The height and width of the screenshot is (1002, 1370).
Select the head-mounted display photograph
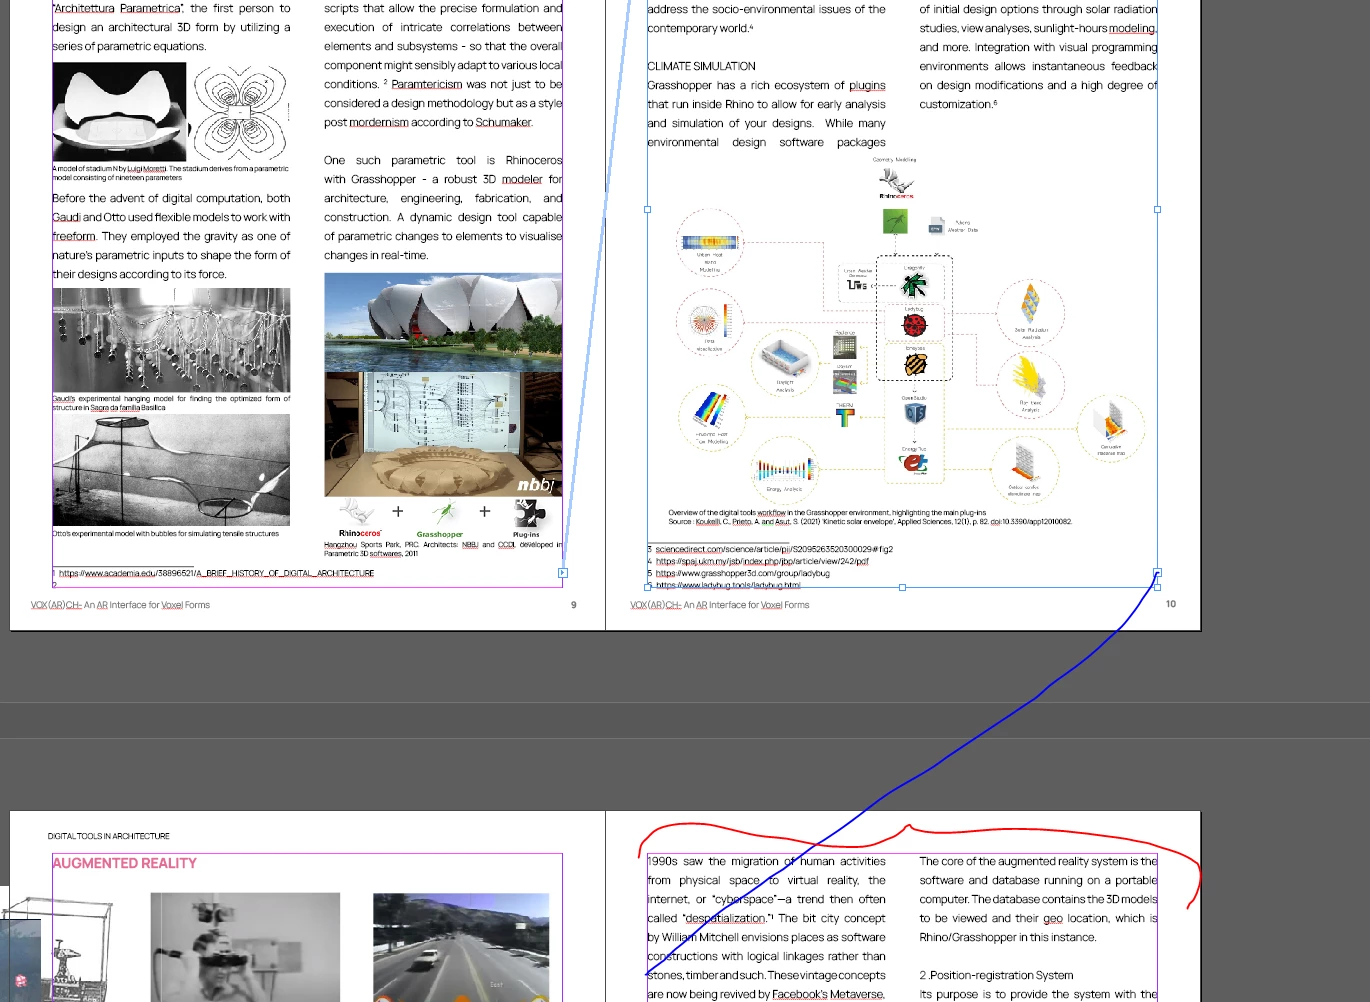pyautogui.click(x=245, y=947)
